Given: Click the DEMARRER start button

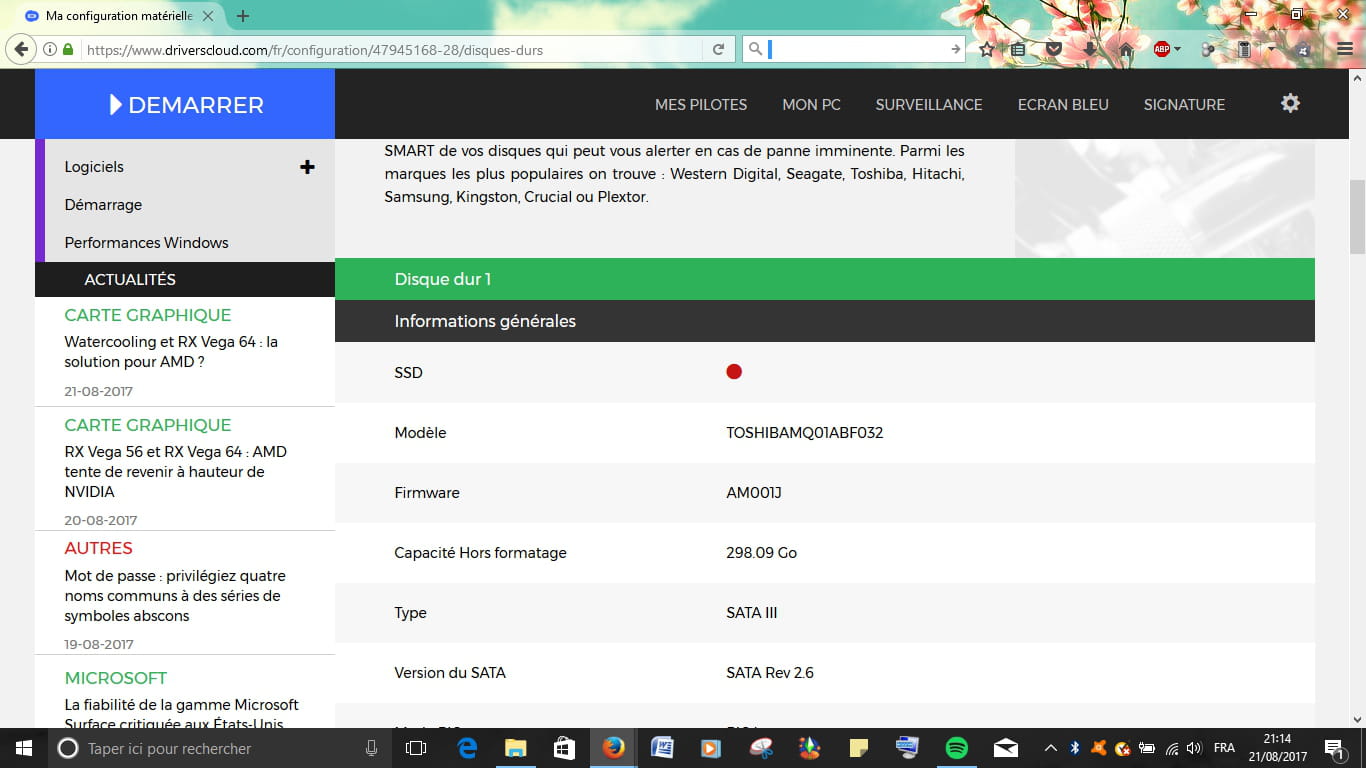Looking at the screenshot, I should [x=185, y=104].
